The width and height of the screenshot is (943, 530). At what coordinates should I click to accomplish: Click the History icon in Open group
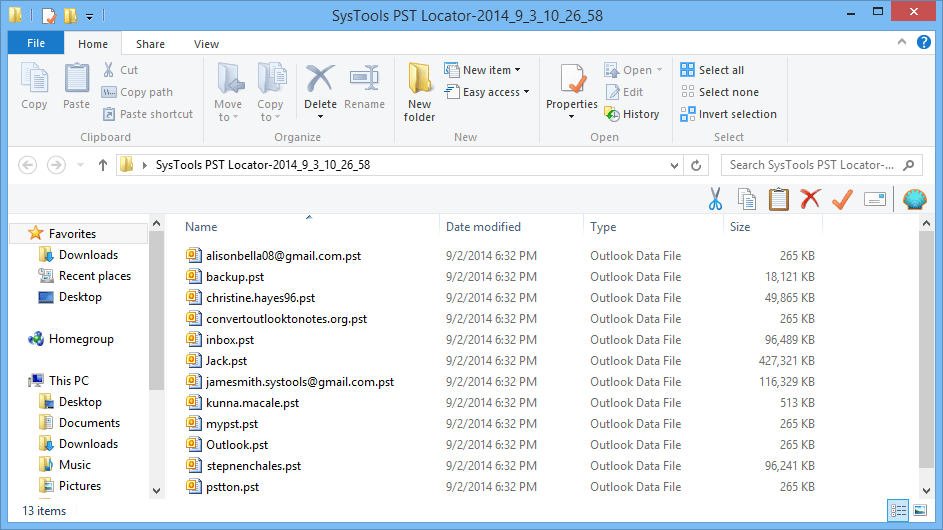[612, 114]
